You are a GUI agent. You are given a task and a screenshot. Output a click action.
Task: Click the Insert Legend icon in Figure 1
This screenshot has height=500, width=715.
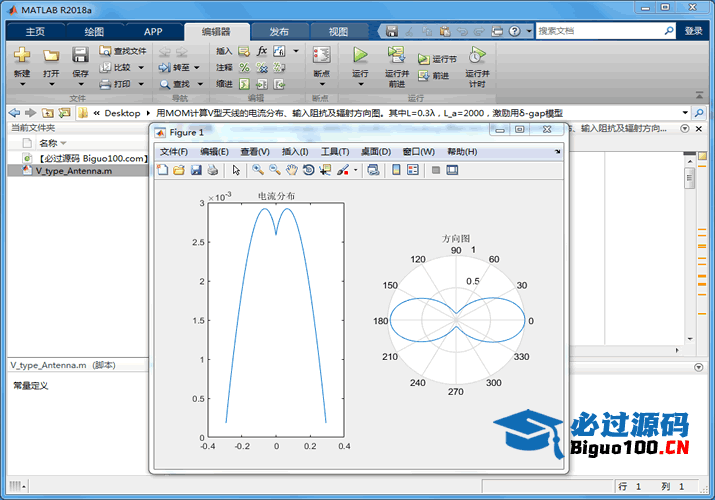(413, 170)
